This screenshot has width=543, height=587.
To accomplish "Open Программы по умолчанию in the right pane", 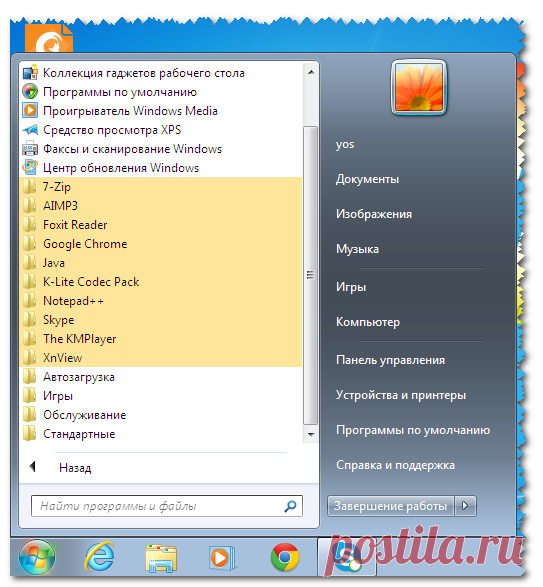I will click(x=413, y=430).
